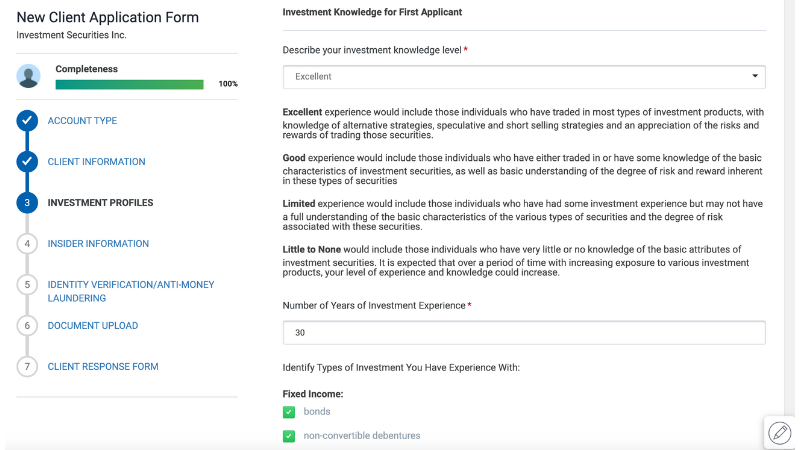Viewport: 800px width, 450px height.
Task: Click the Client Information checkmark step icon
Action: 27,162
